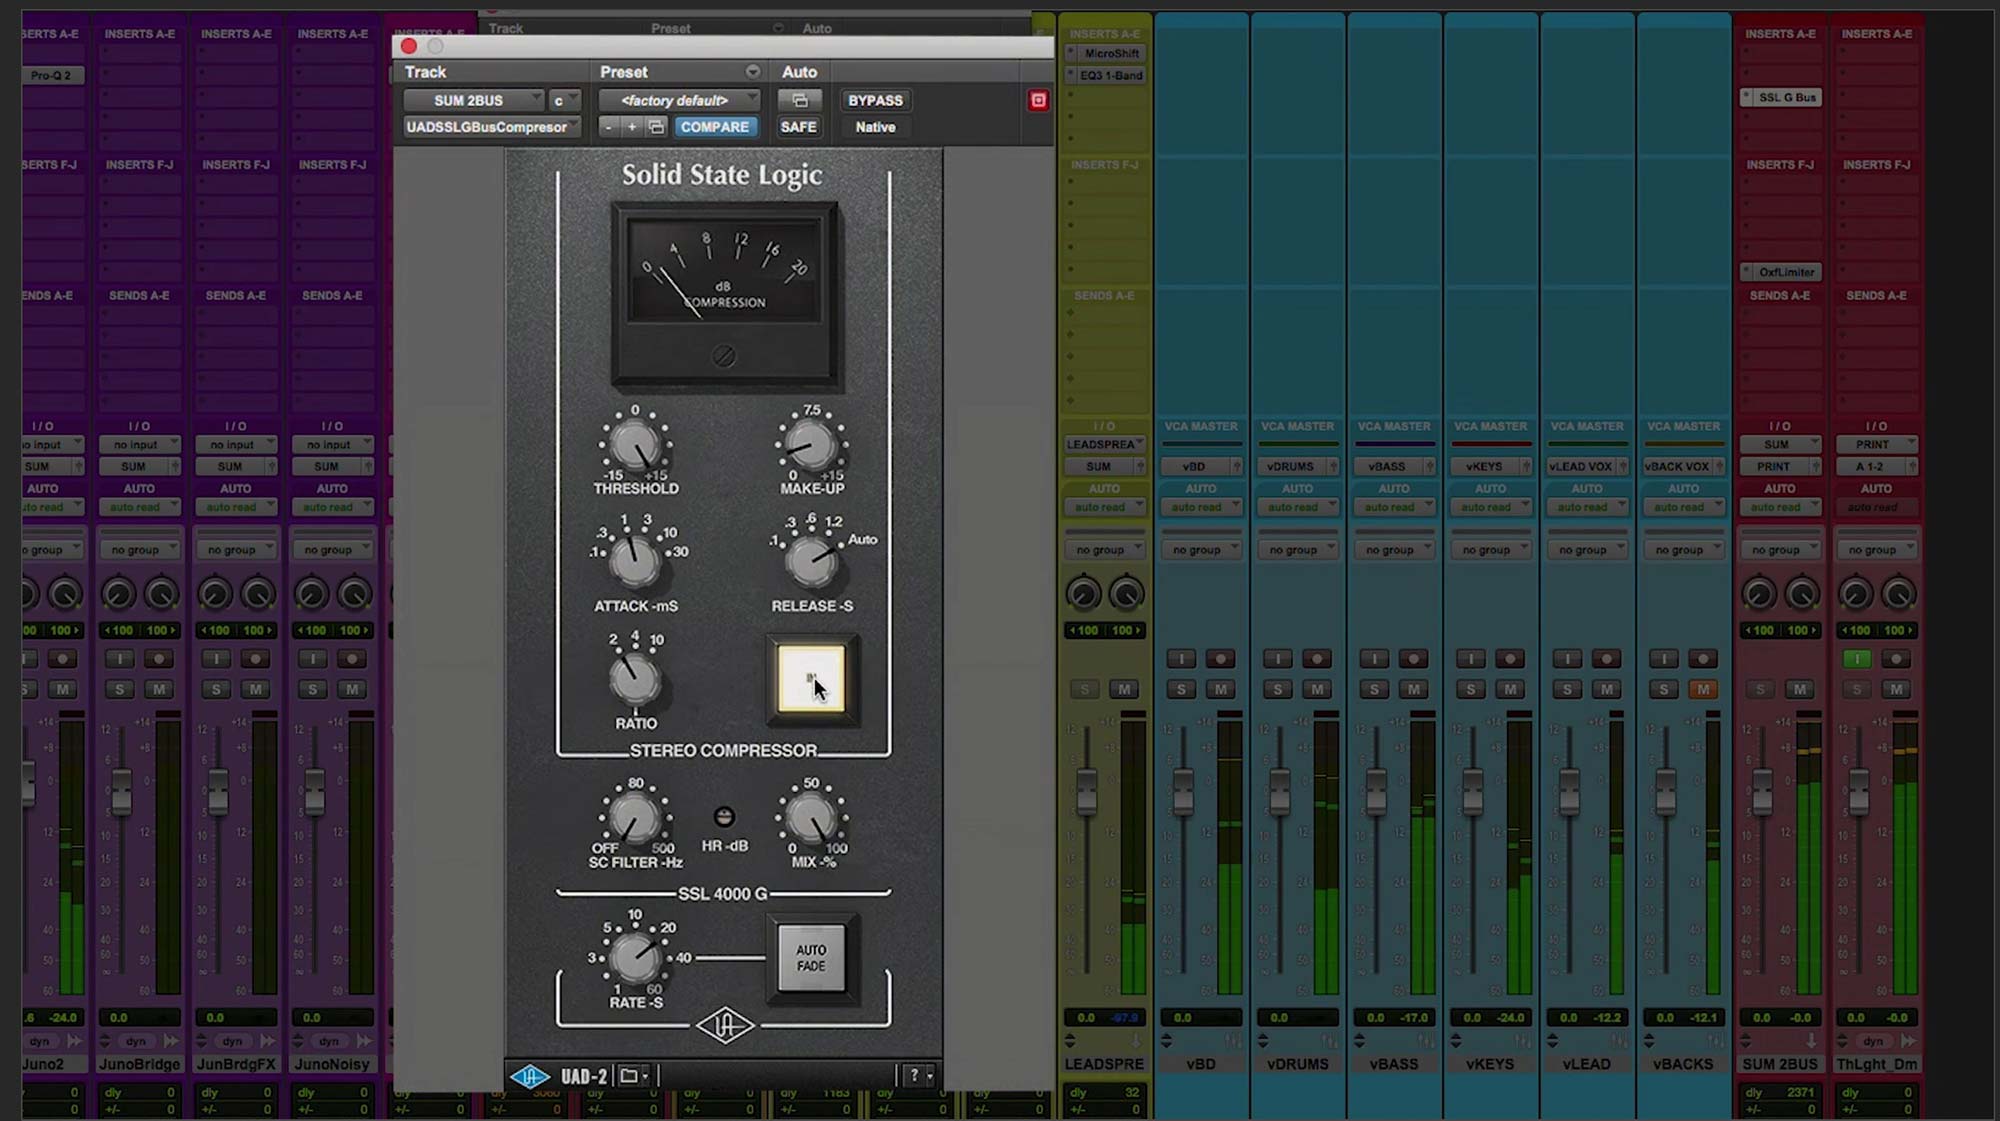The height and width of the screenshot is (1121, 2000).
Task: Select previous preset with minus button
Action: [608, 127]
